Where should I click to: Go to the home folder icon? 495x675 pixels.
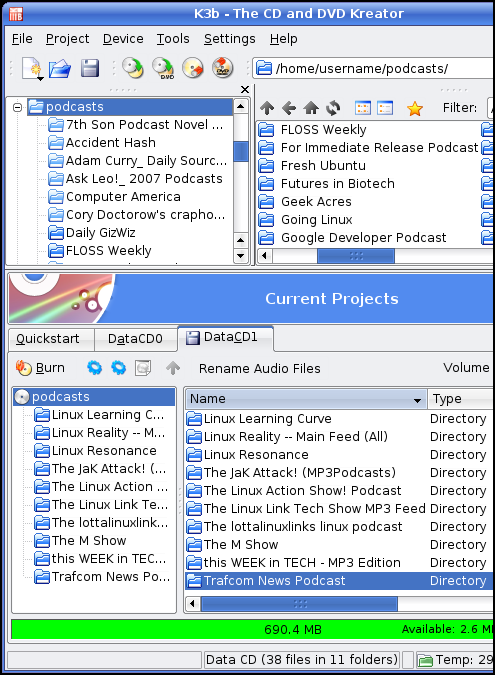pyautogui.click(x=311, y=108)
